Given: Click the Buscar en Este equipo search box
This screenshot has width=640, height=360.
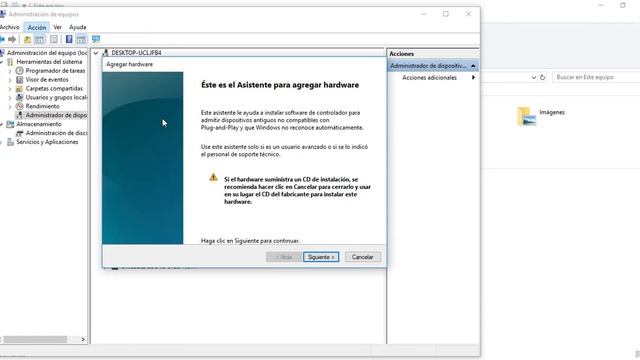Looking at the screenshot, I should (596, 77).
